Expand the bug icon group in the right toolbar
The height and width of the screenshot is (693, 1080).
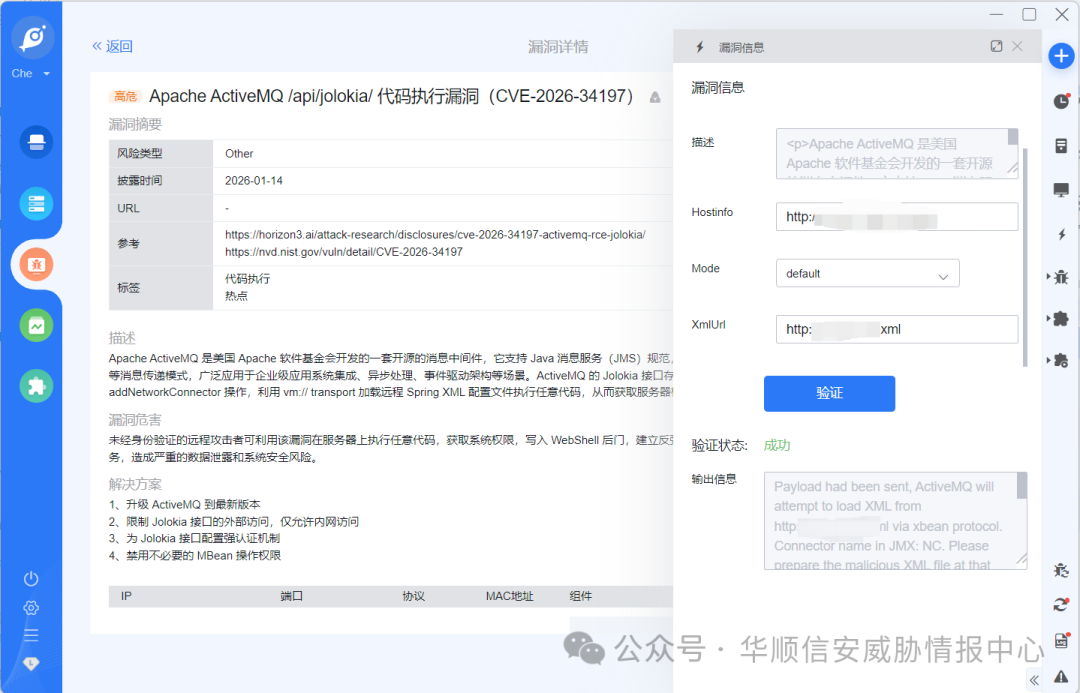click(x=1058, y=277)
